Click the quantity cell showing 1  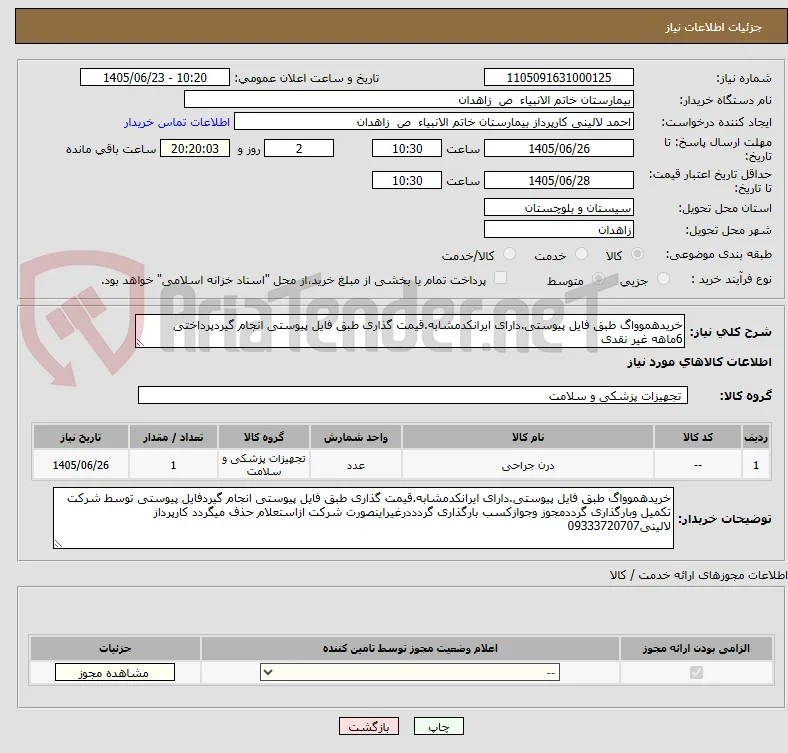coord(173,465)
